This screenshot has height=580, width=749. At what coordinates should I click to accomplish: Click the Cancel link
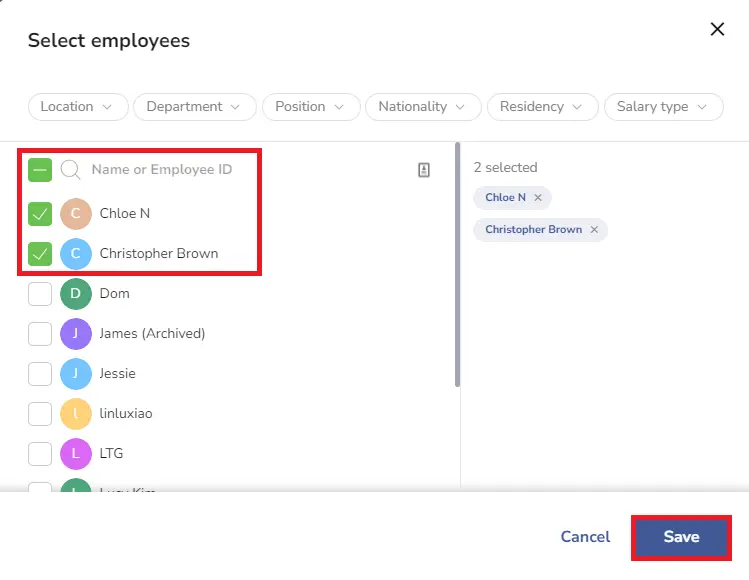pyautogui.click(x=585, y=537)
